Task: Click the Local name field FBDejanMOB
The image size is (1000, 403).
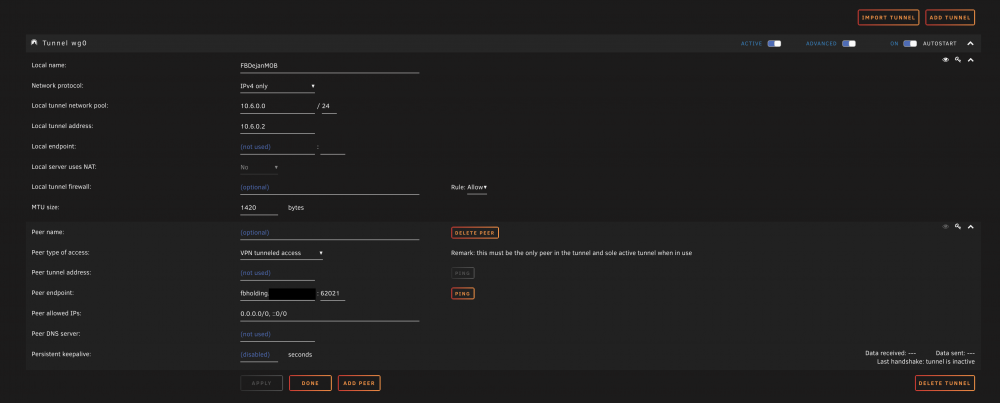Action: pyautogui.click(x=330, y=66)
